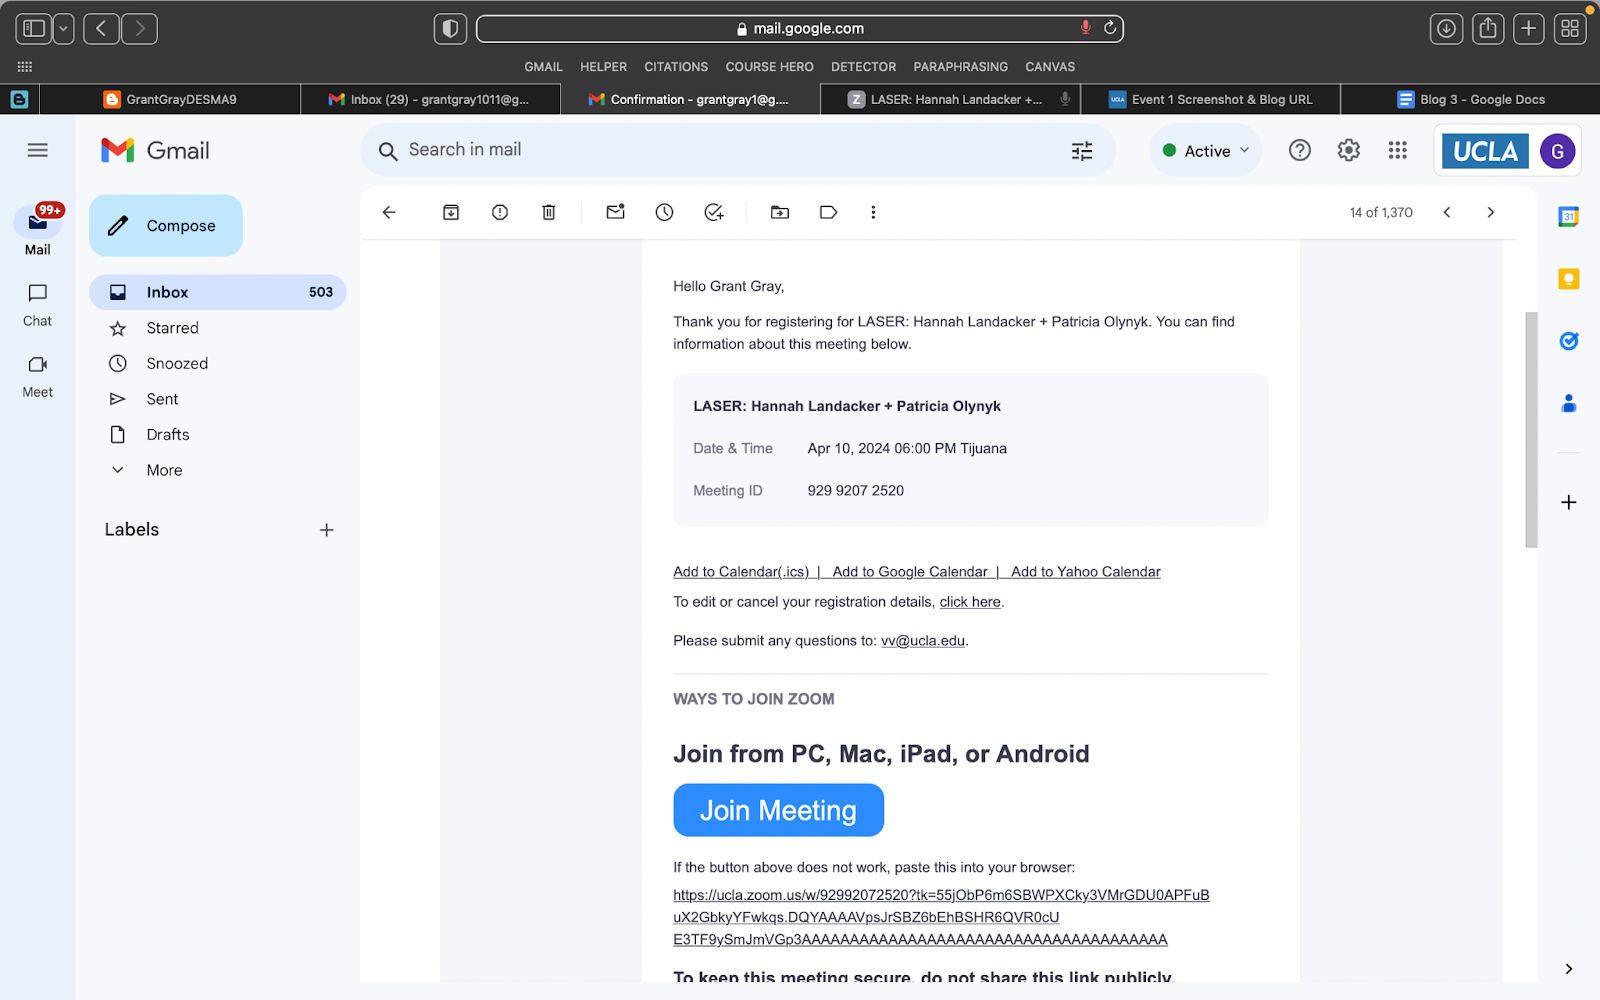The width and height of the screenshot is (1600, 1000).
Task: Click the Safari address bar
Action: click(x=800, y=29)
